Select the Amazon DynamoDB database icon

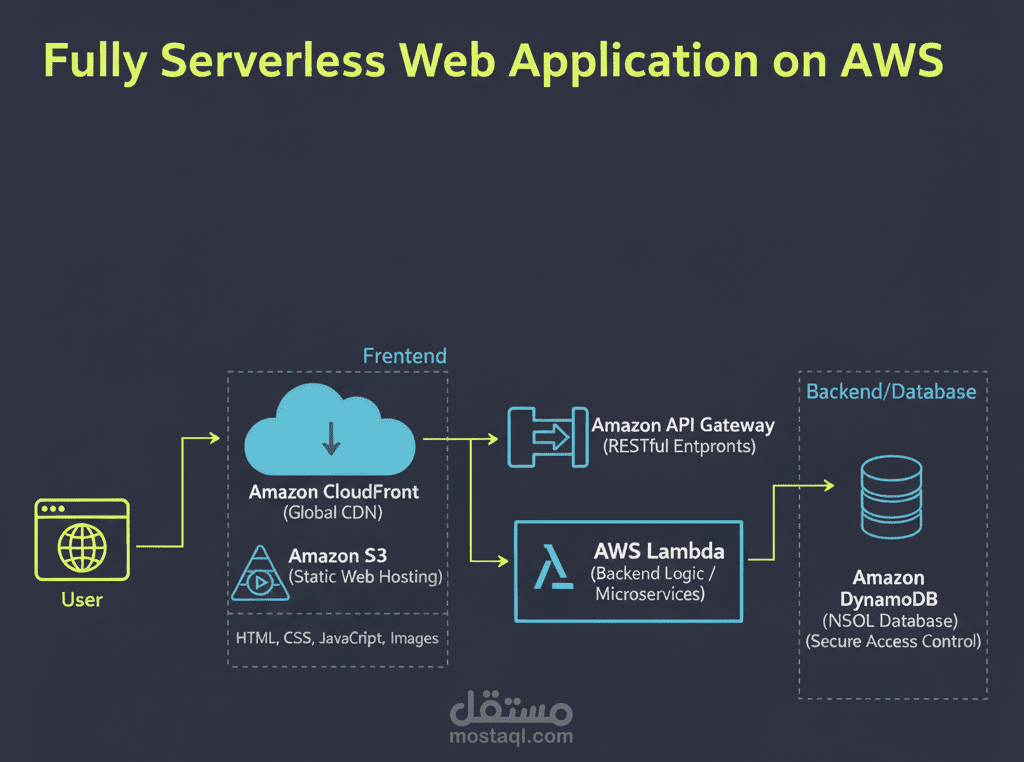[891, 497]
